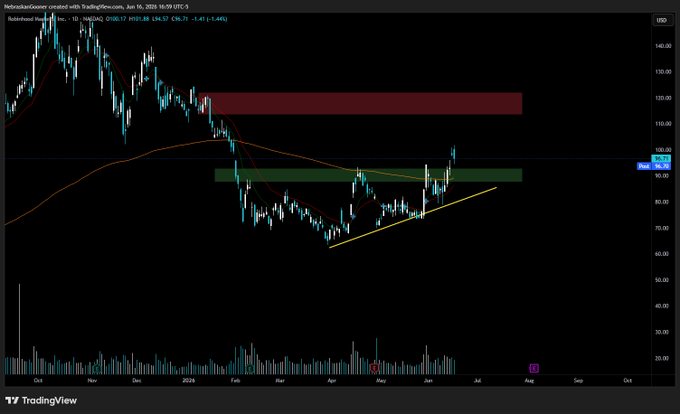Select the yellow ascending trendline

413,218
